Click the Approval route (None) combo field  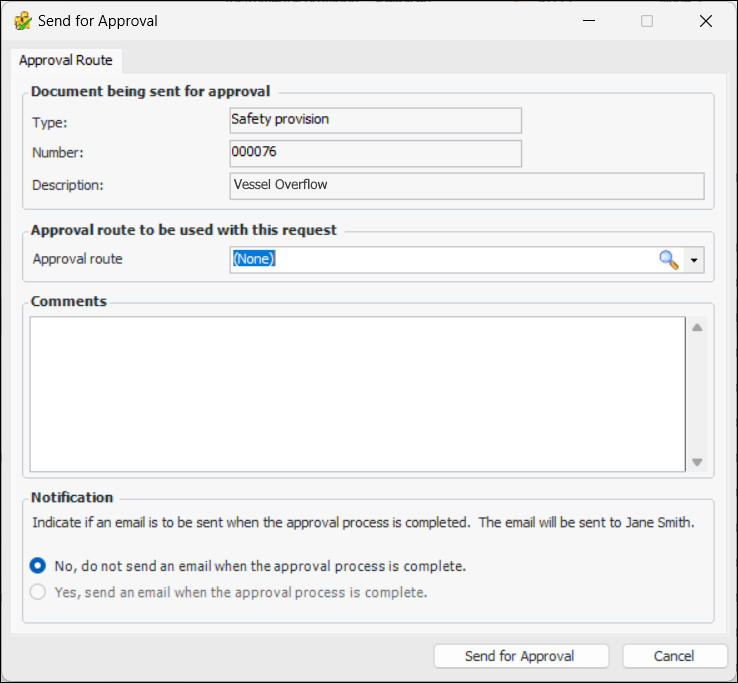coord(440,260)
